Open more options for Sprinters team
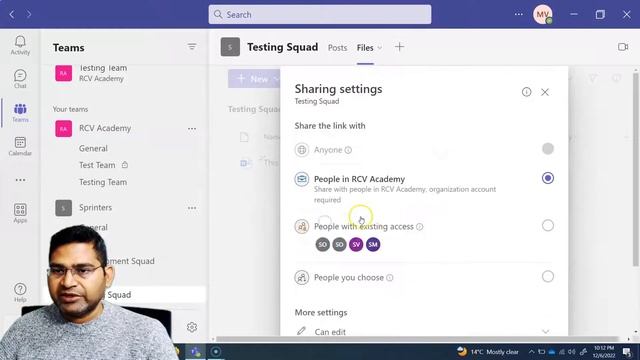Image resolution: width=640 pixels, height=360 pixels. click(192, 208)
